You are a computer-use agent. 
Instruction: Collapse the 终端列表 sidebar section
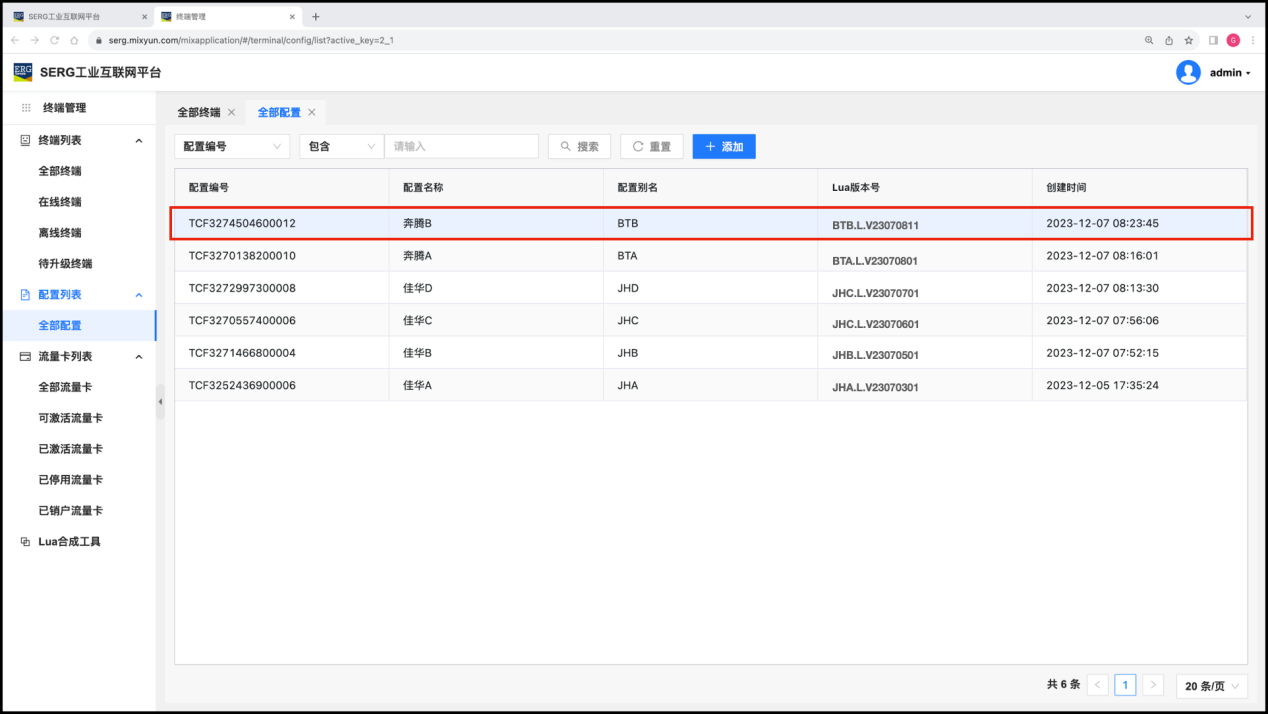[x=139, y=140]
